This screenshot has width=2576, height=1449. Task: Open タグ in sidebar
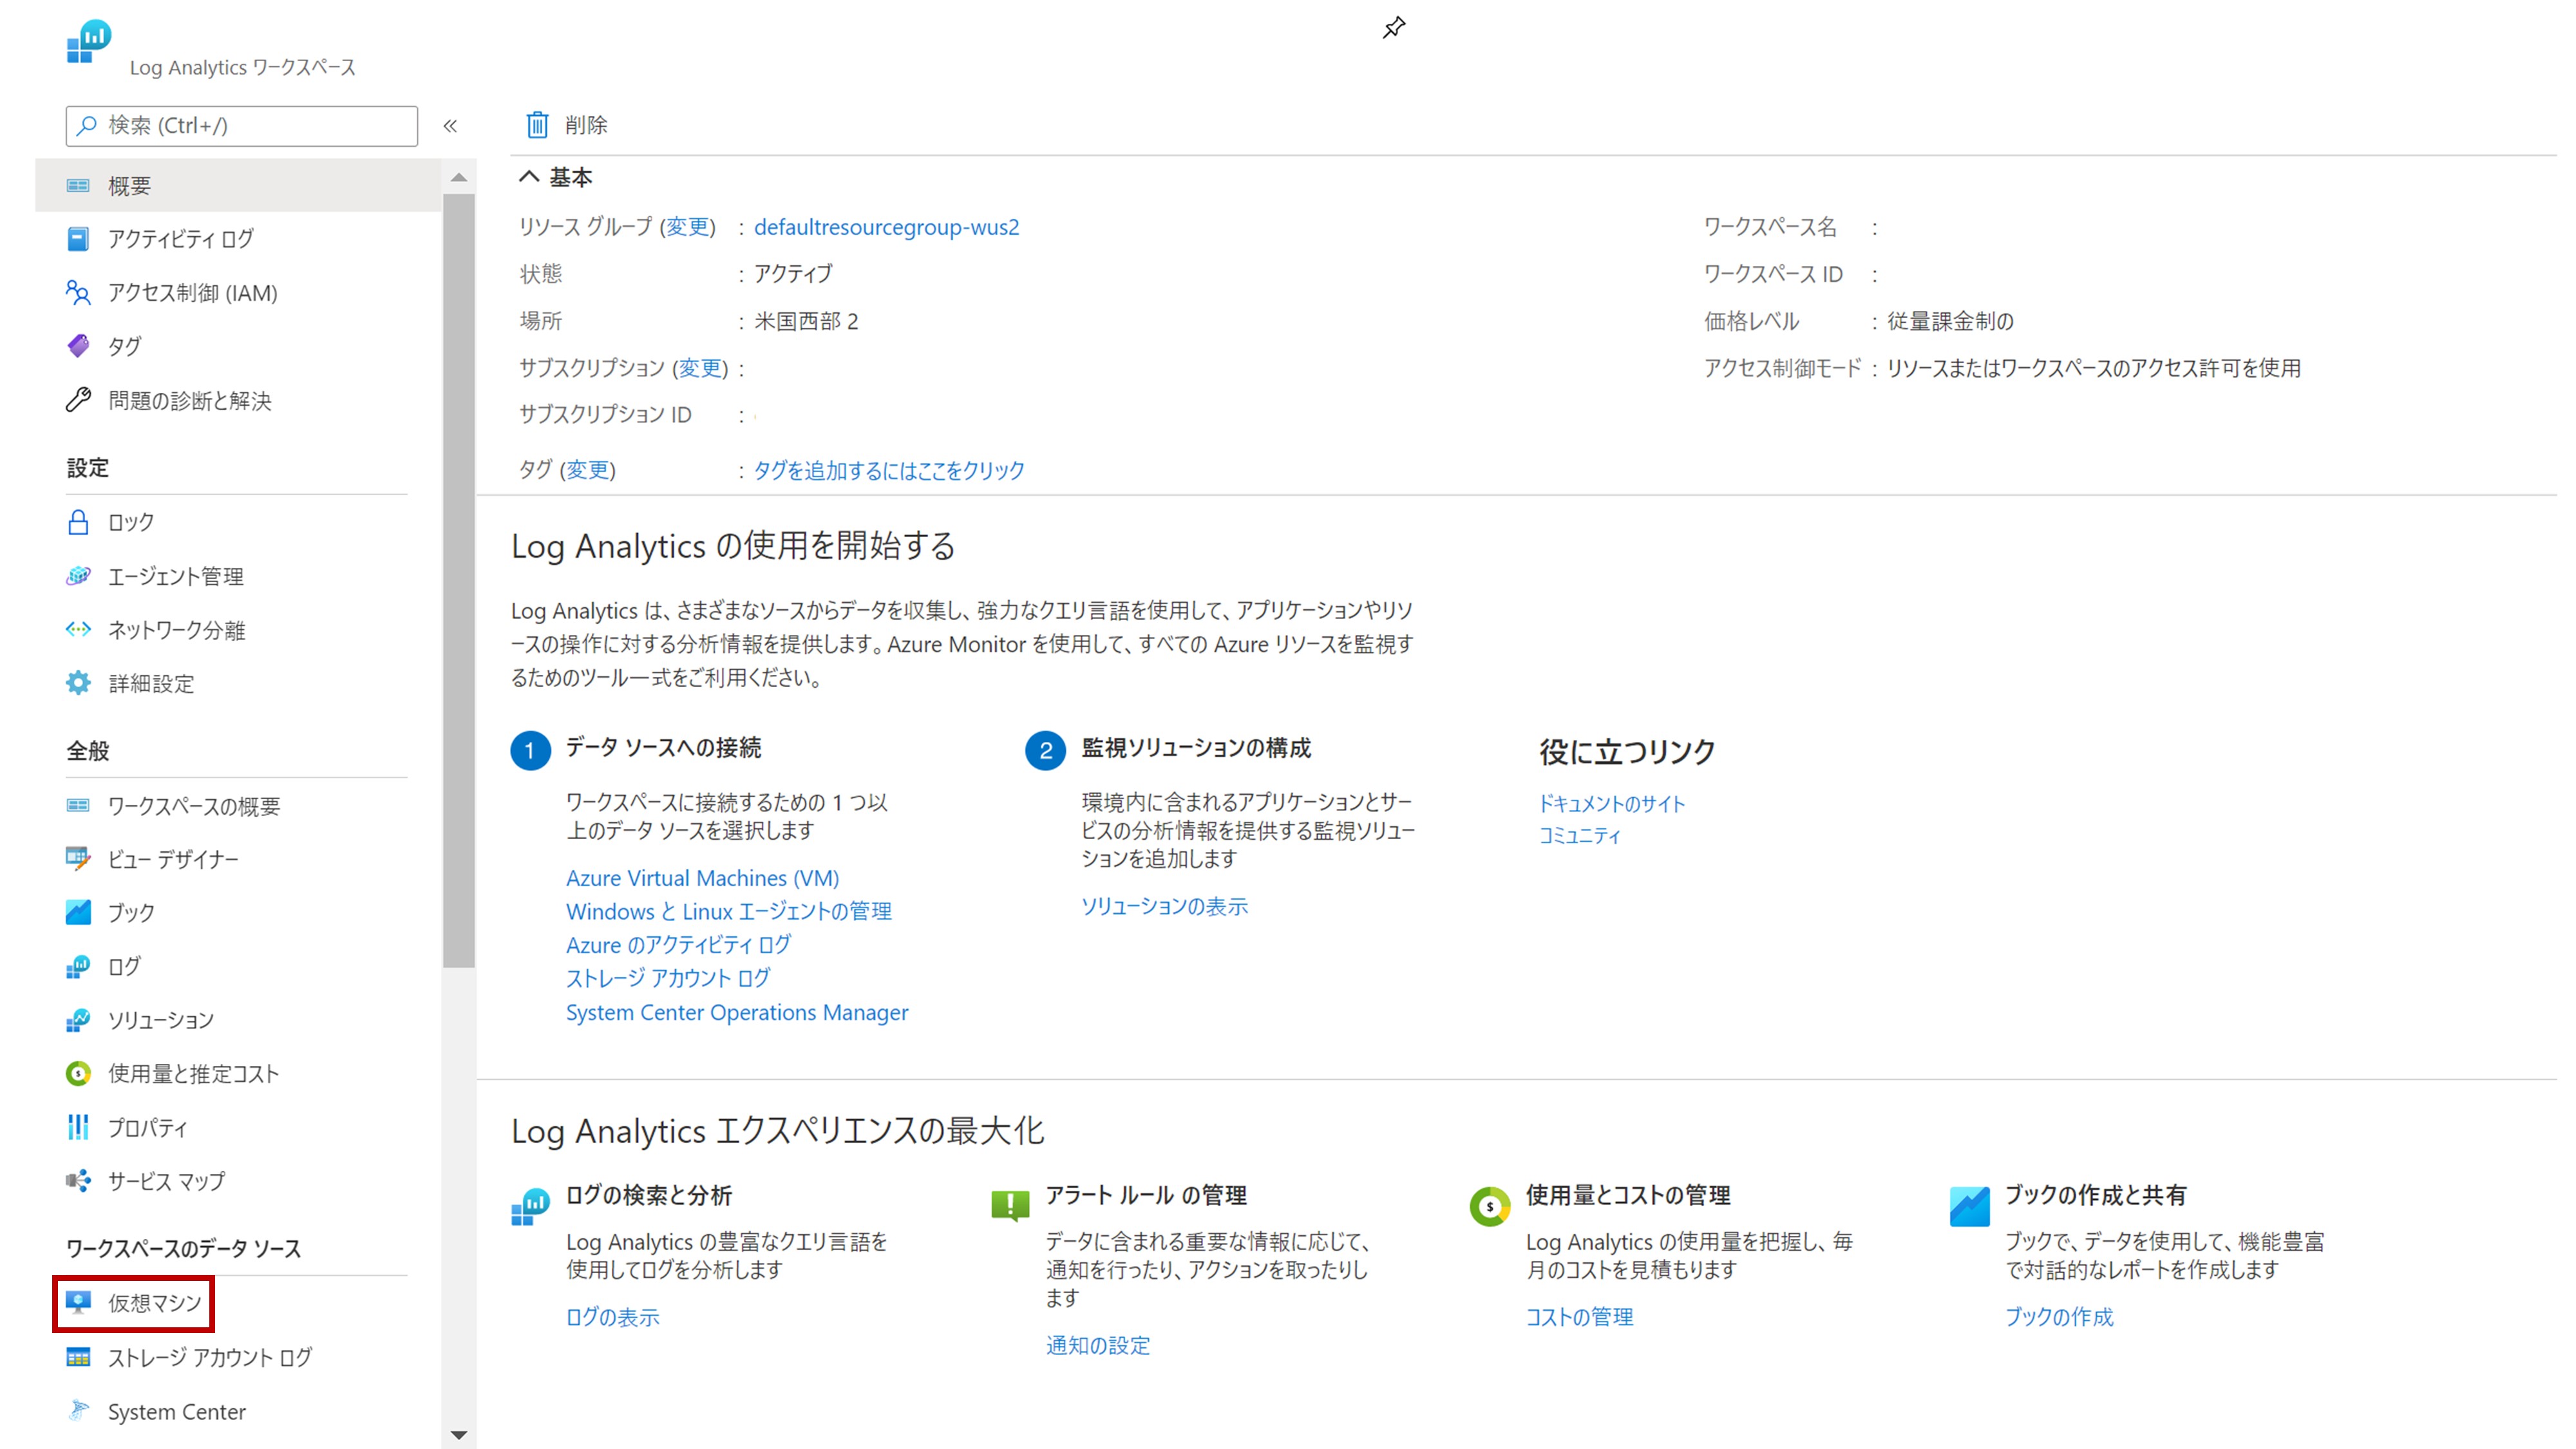(124, 346)
